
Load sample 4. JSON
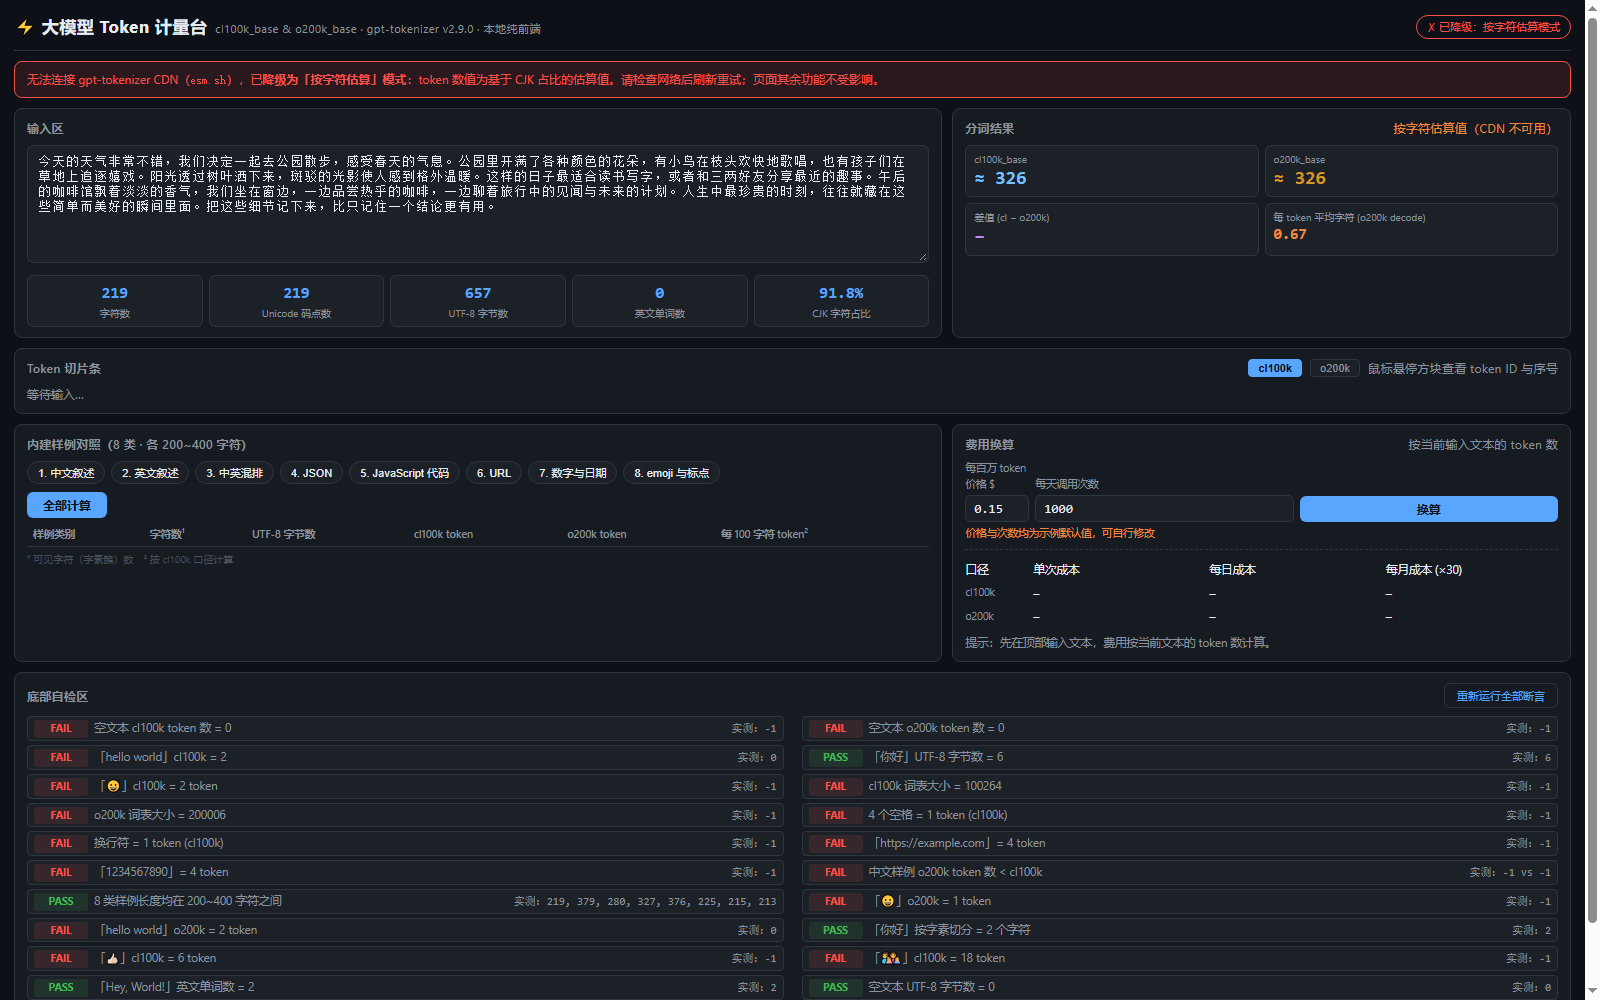[311, 473]
